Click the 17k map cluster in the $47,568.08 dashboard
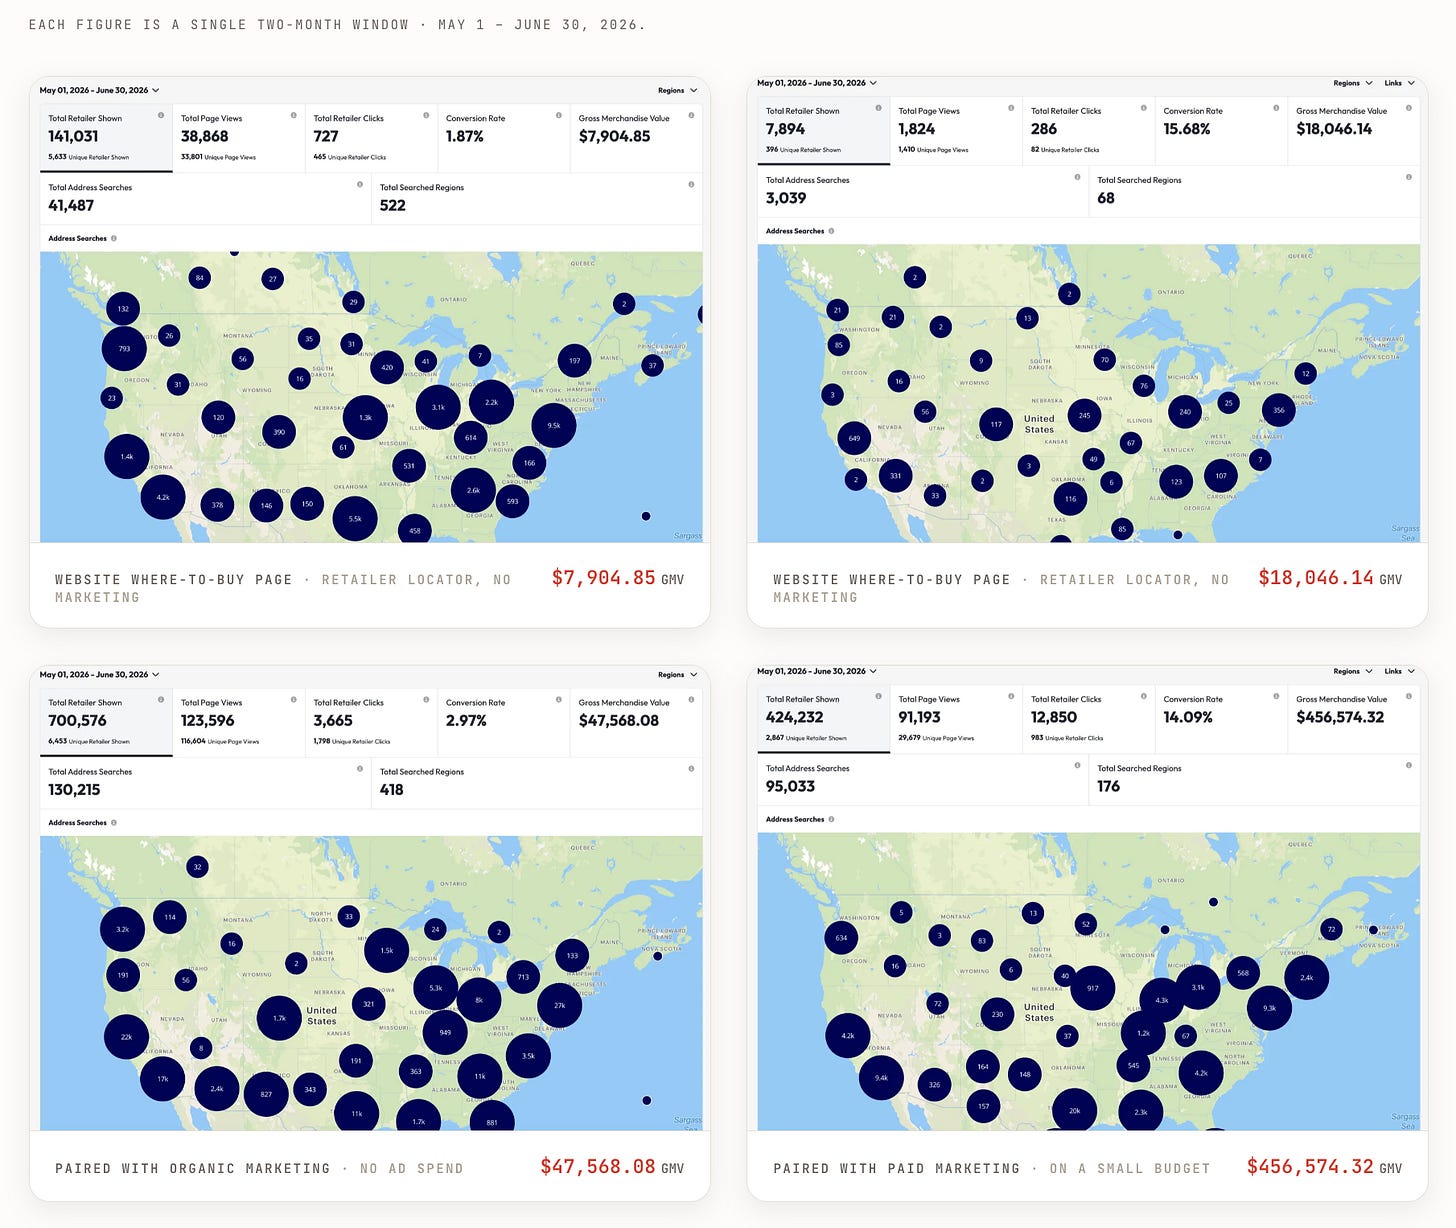The image size is (1456, 1228). [162, 1079]
